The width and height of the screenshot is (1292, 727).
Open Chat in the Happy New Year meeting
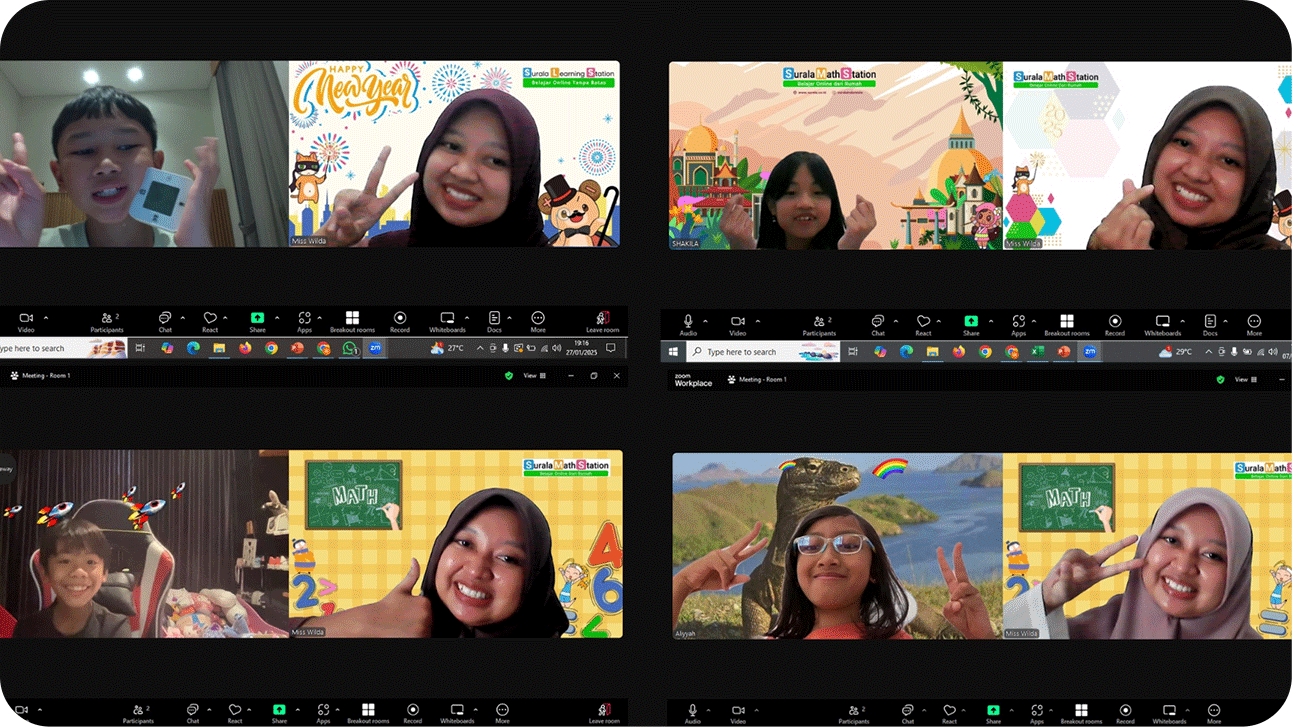165,321
